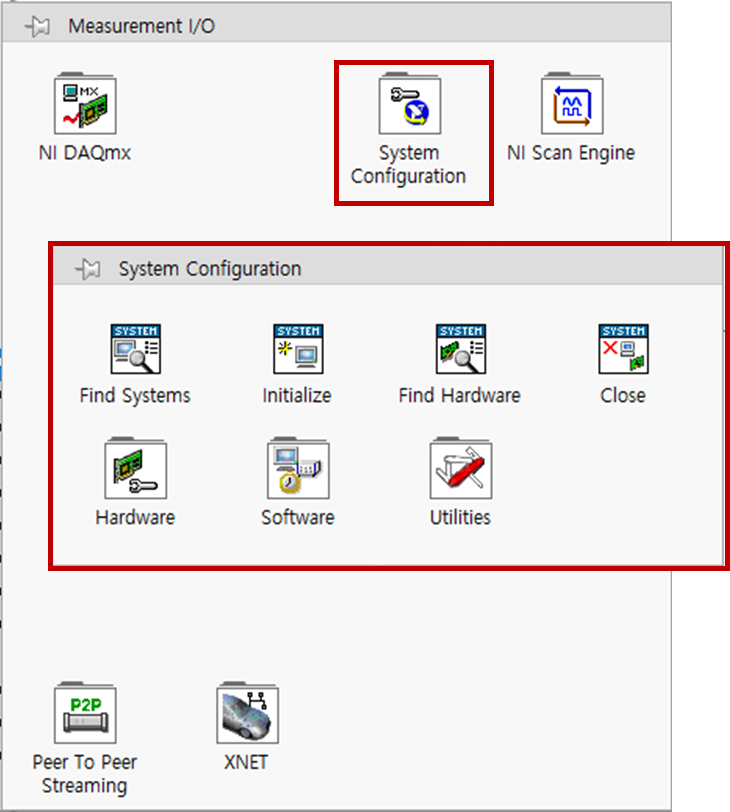Click the Find Systems label
The height and width of the screenshot is (812, 730).
(135, 396)
